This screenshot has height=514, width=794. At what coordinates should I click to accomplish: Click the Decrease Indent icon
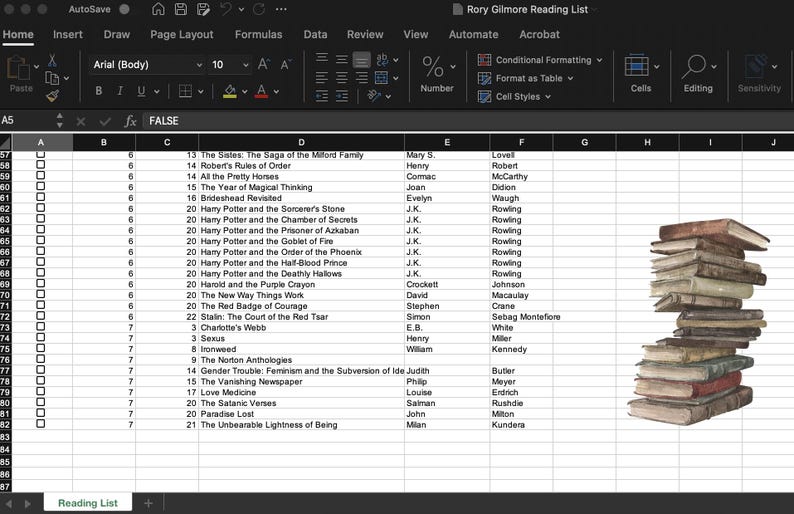(322, 96)
